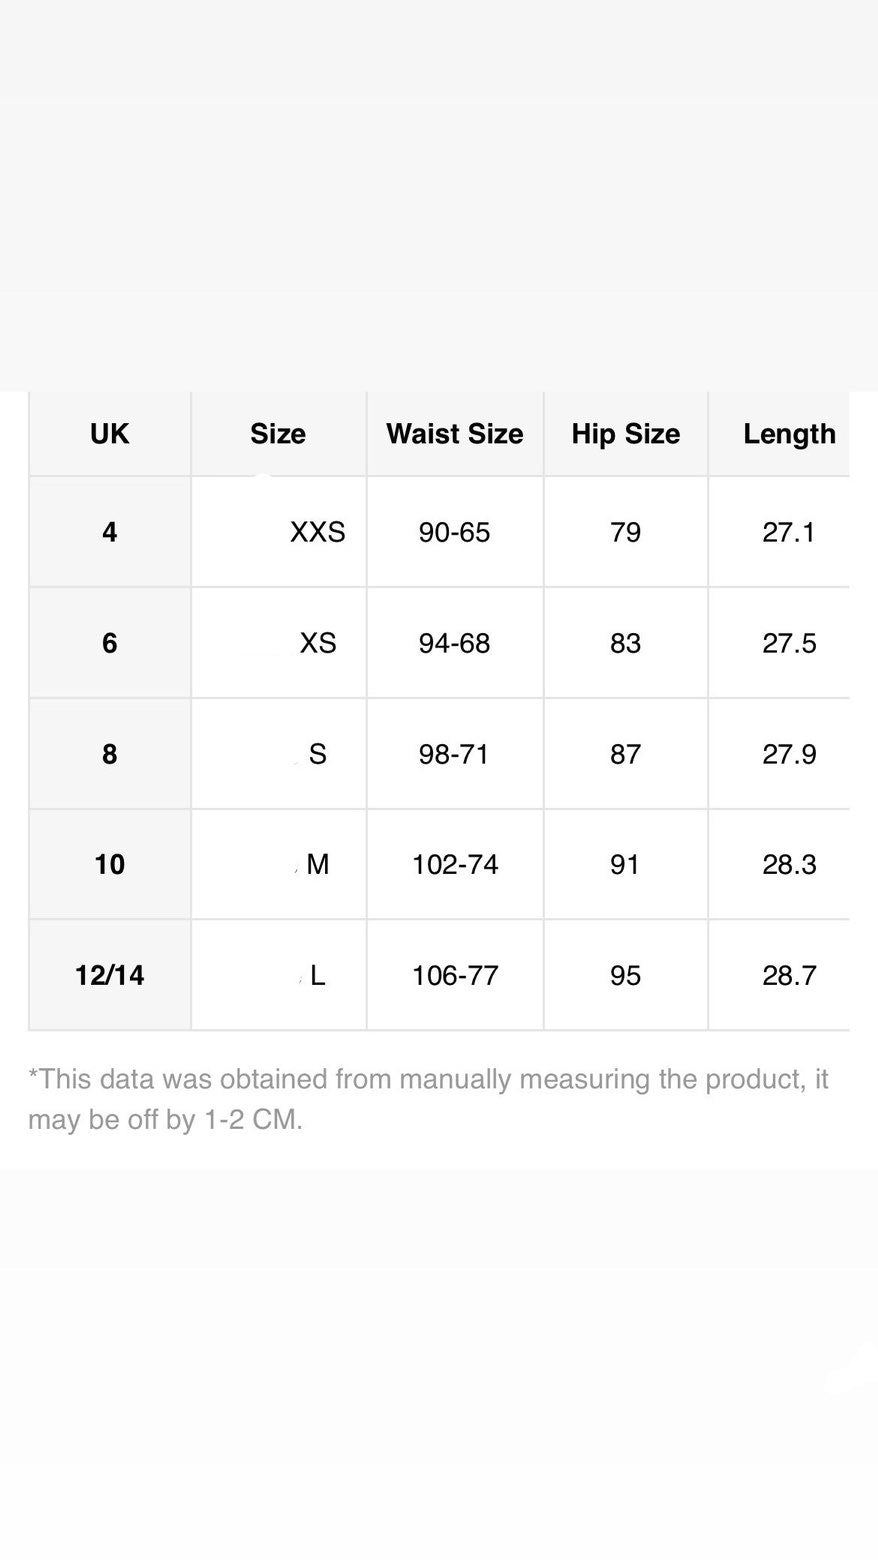Image resolution: width=878 pixels, height=1560 pixels.
Task: Select length value 28.3
Action: (789, 864)
